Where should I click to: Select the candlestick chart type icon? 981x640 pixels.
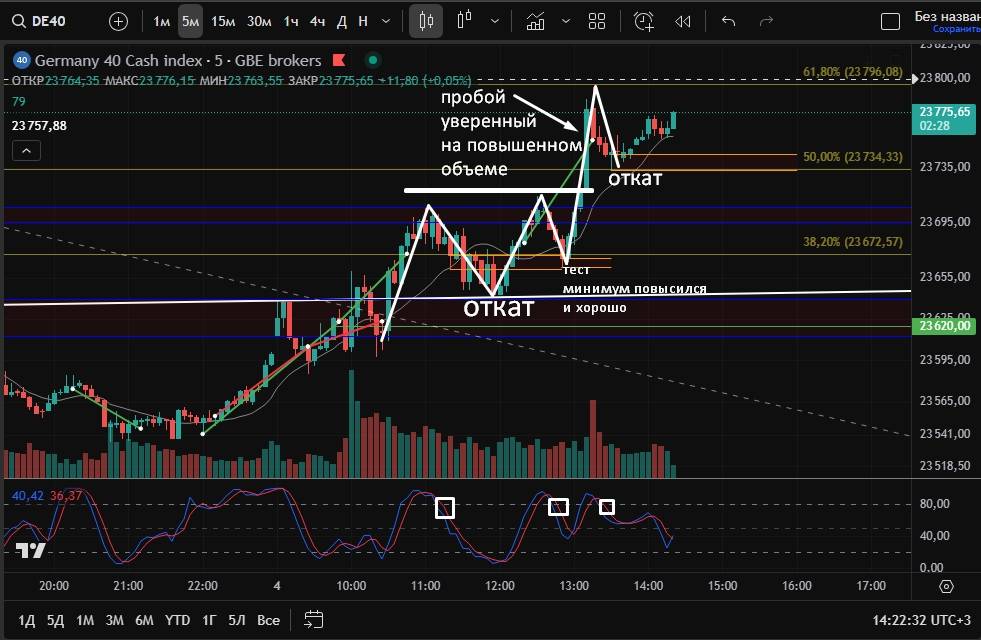[x=426, y=21]
